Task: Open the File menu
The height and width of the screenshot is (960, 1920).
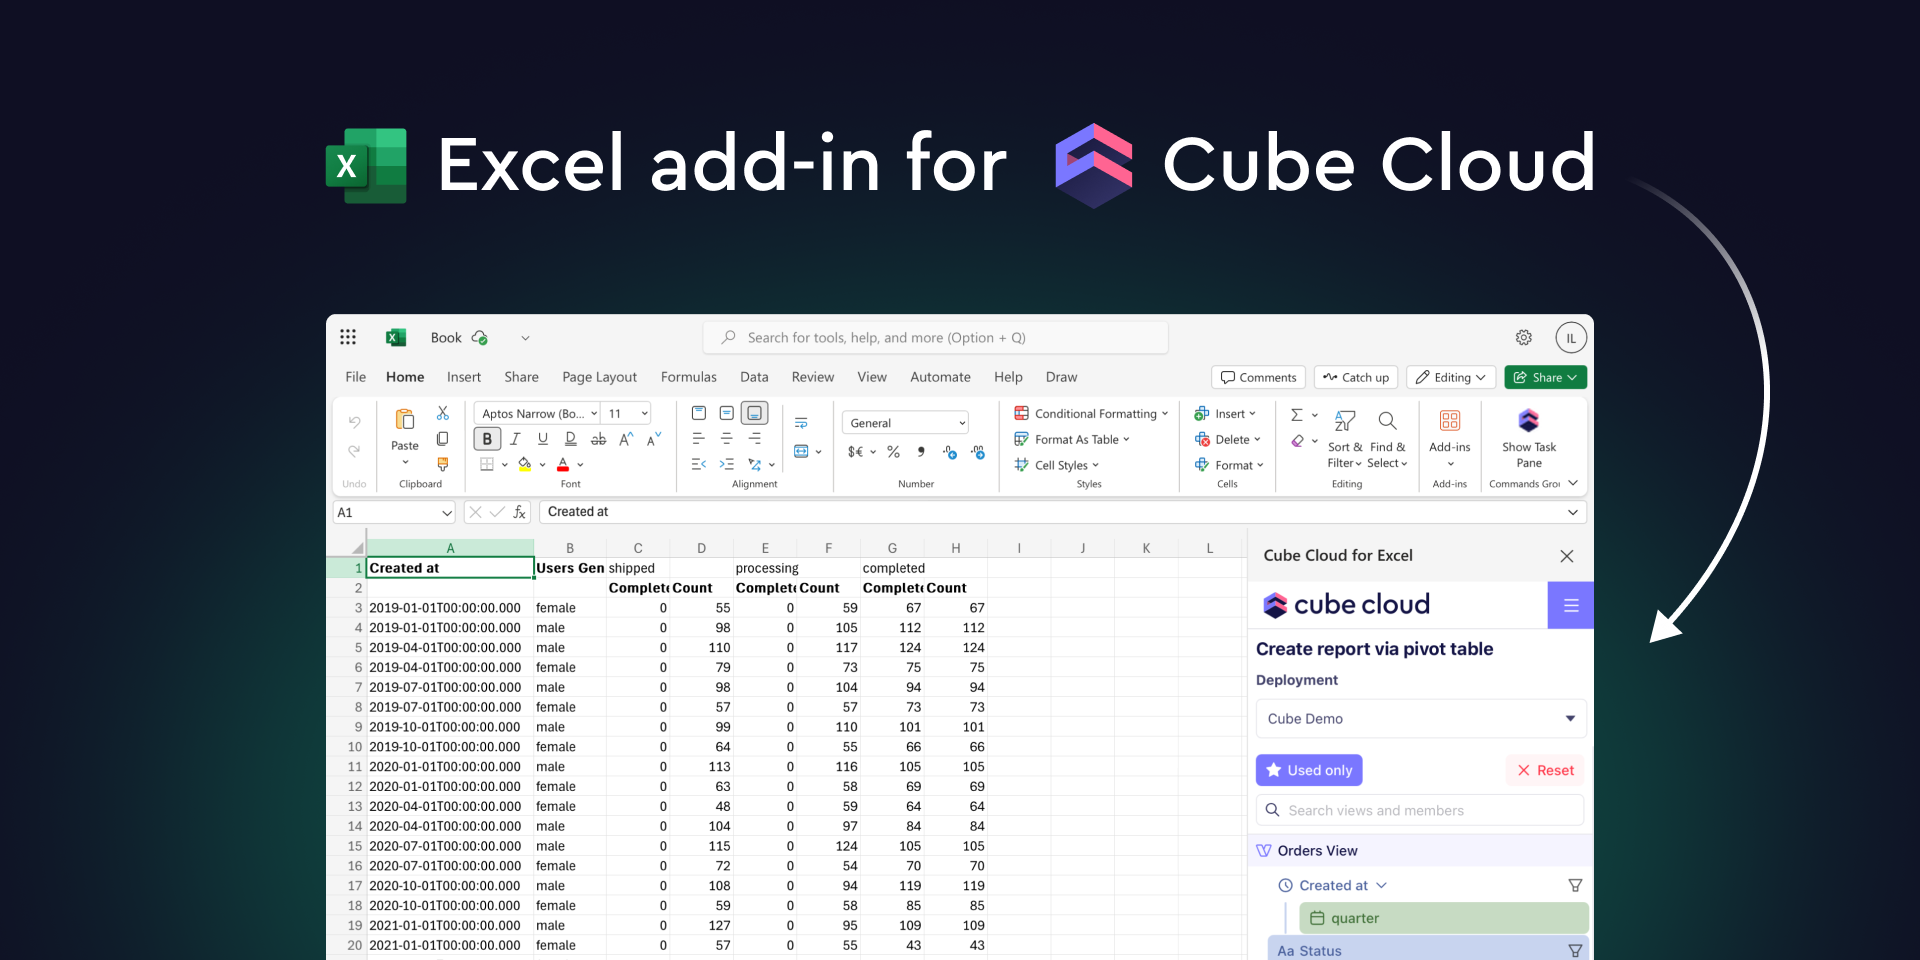Action: pos(355,377)
